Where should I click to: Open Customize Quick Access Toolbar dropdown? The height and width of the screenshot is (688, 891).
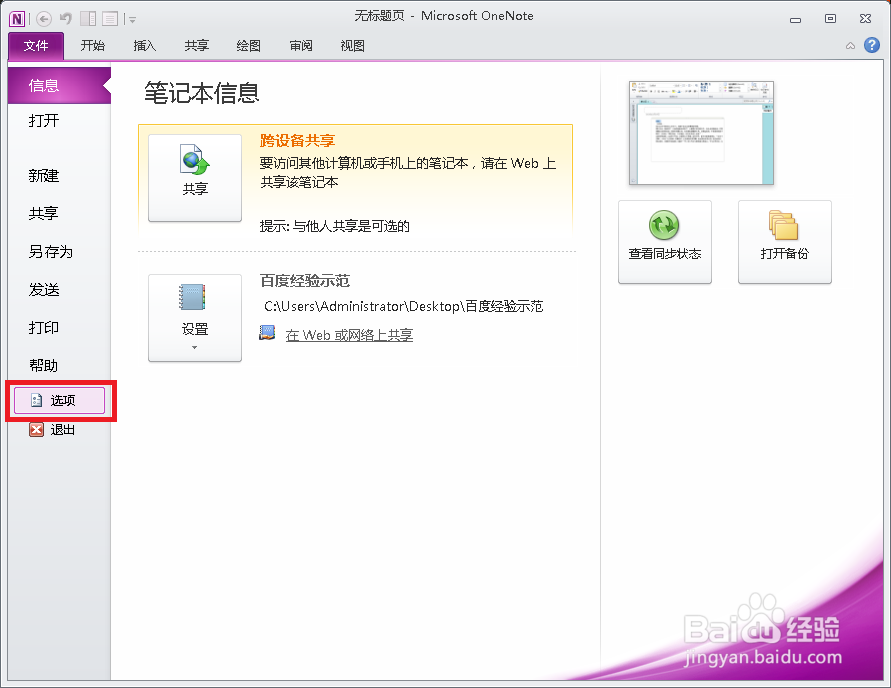132,20
